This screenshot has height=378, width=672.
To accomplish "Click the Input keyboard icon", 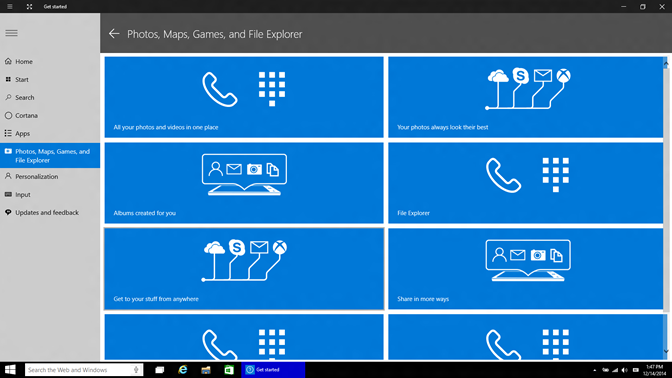I will point(8,194).
